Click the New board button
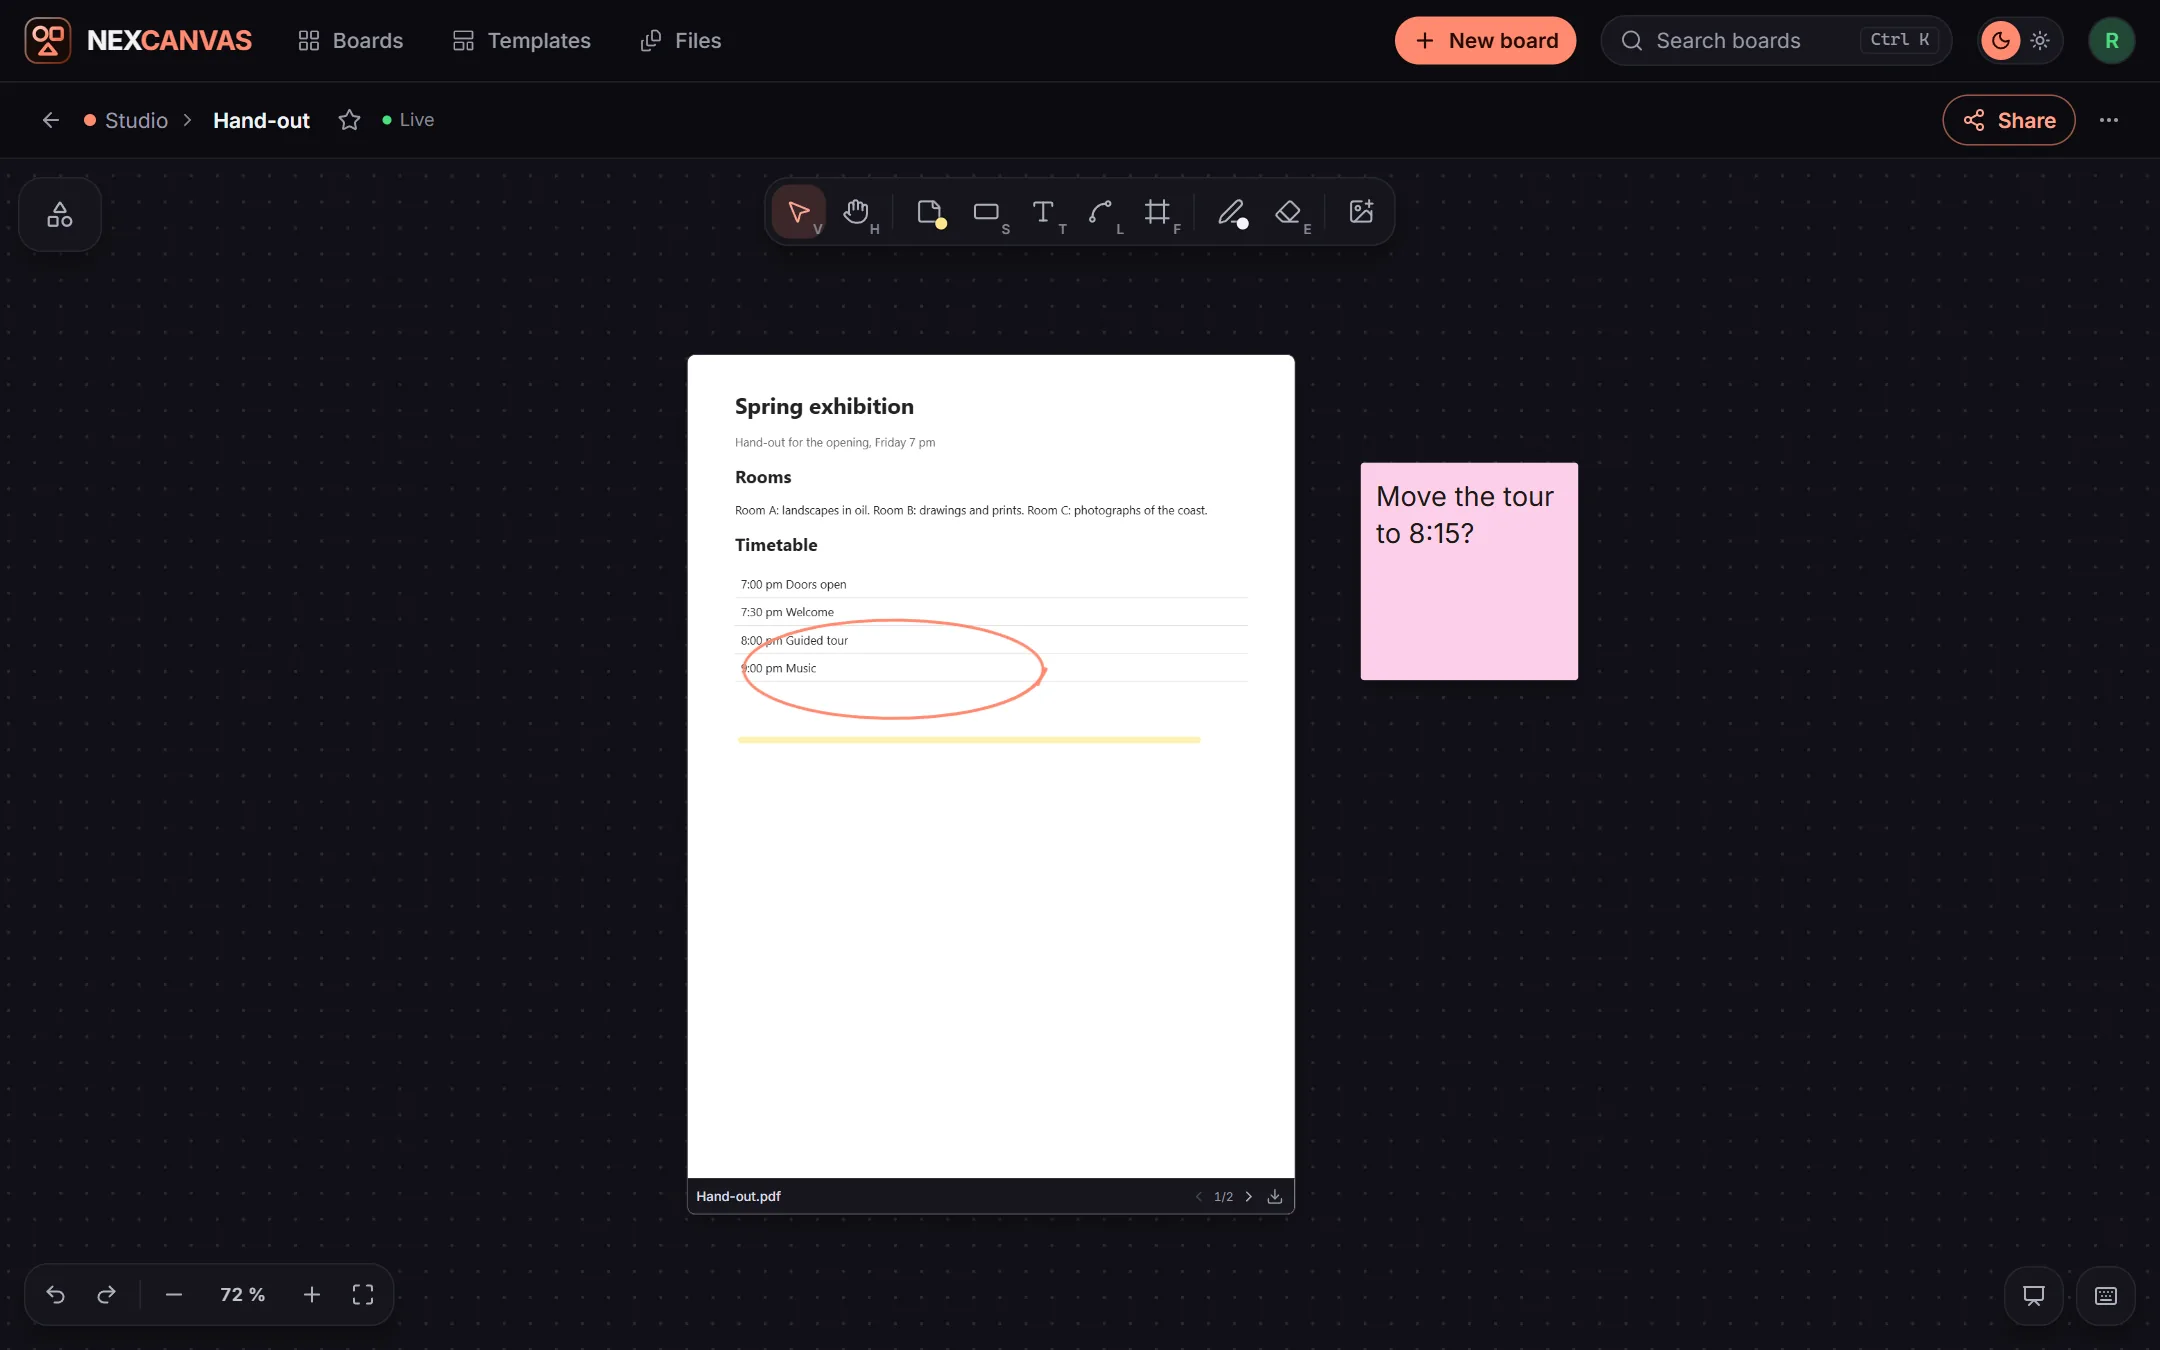The image size is (2160, 1350). click(x=1485, y=41)
